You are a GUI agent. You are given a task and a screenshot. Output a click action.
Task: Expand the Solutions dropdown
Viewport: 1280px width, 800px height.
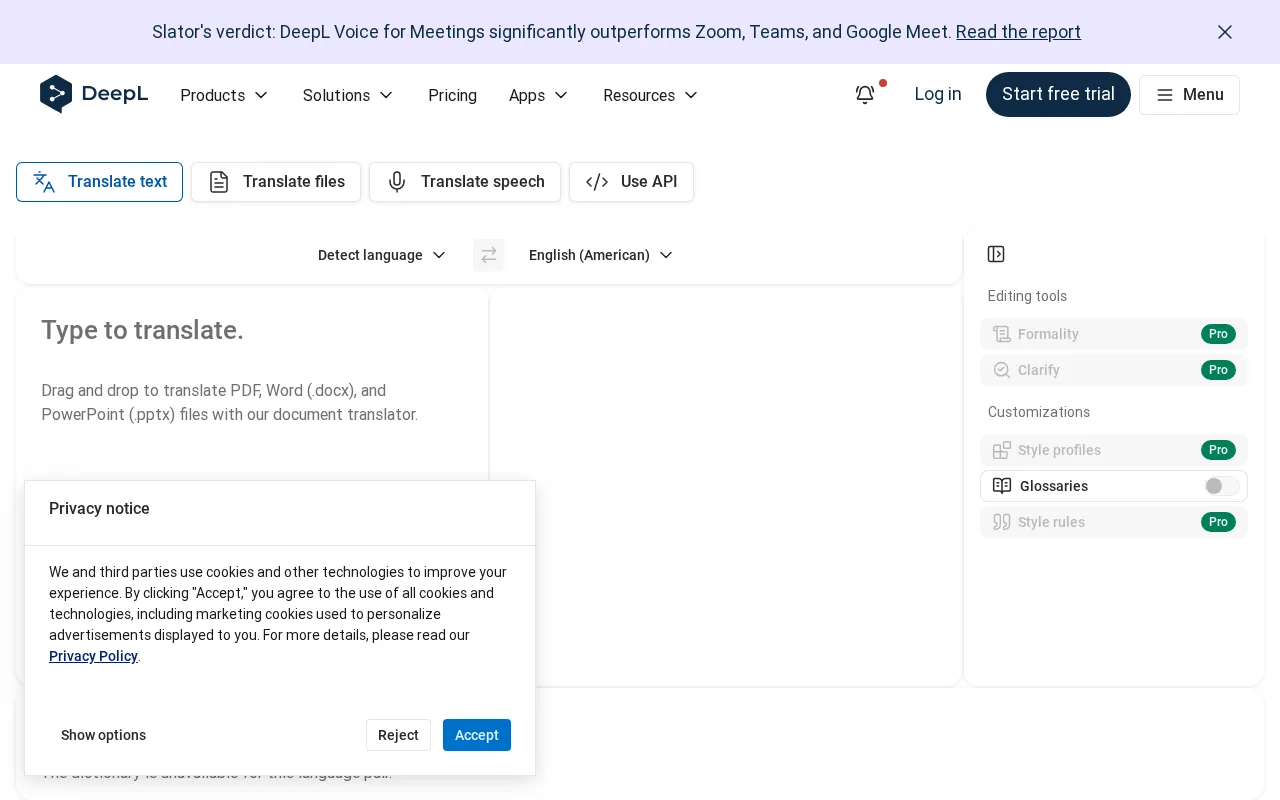pos(348,95)
